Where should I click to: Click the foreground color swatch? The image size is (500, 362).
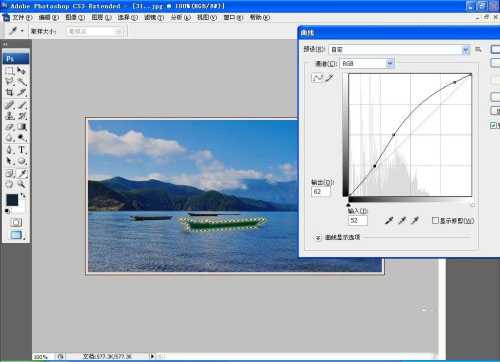pyautogui.click(x=12, y=200)
